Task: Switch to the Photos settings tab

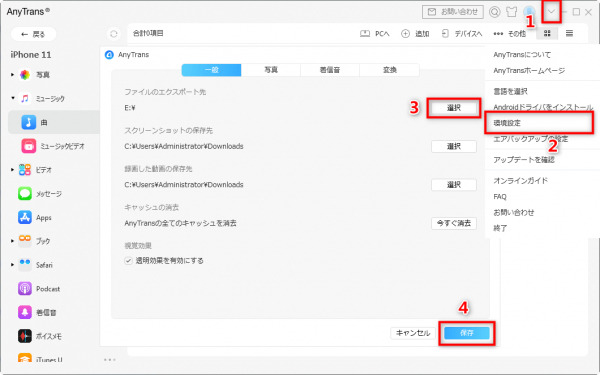Action: click(271, 70)
